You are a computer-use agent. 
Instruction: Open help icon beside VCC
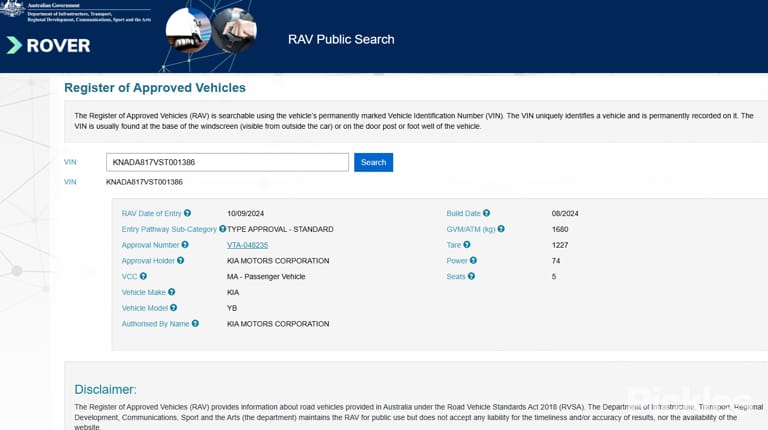pos(143,276)
